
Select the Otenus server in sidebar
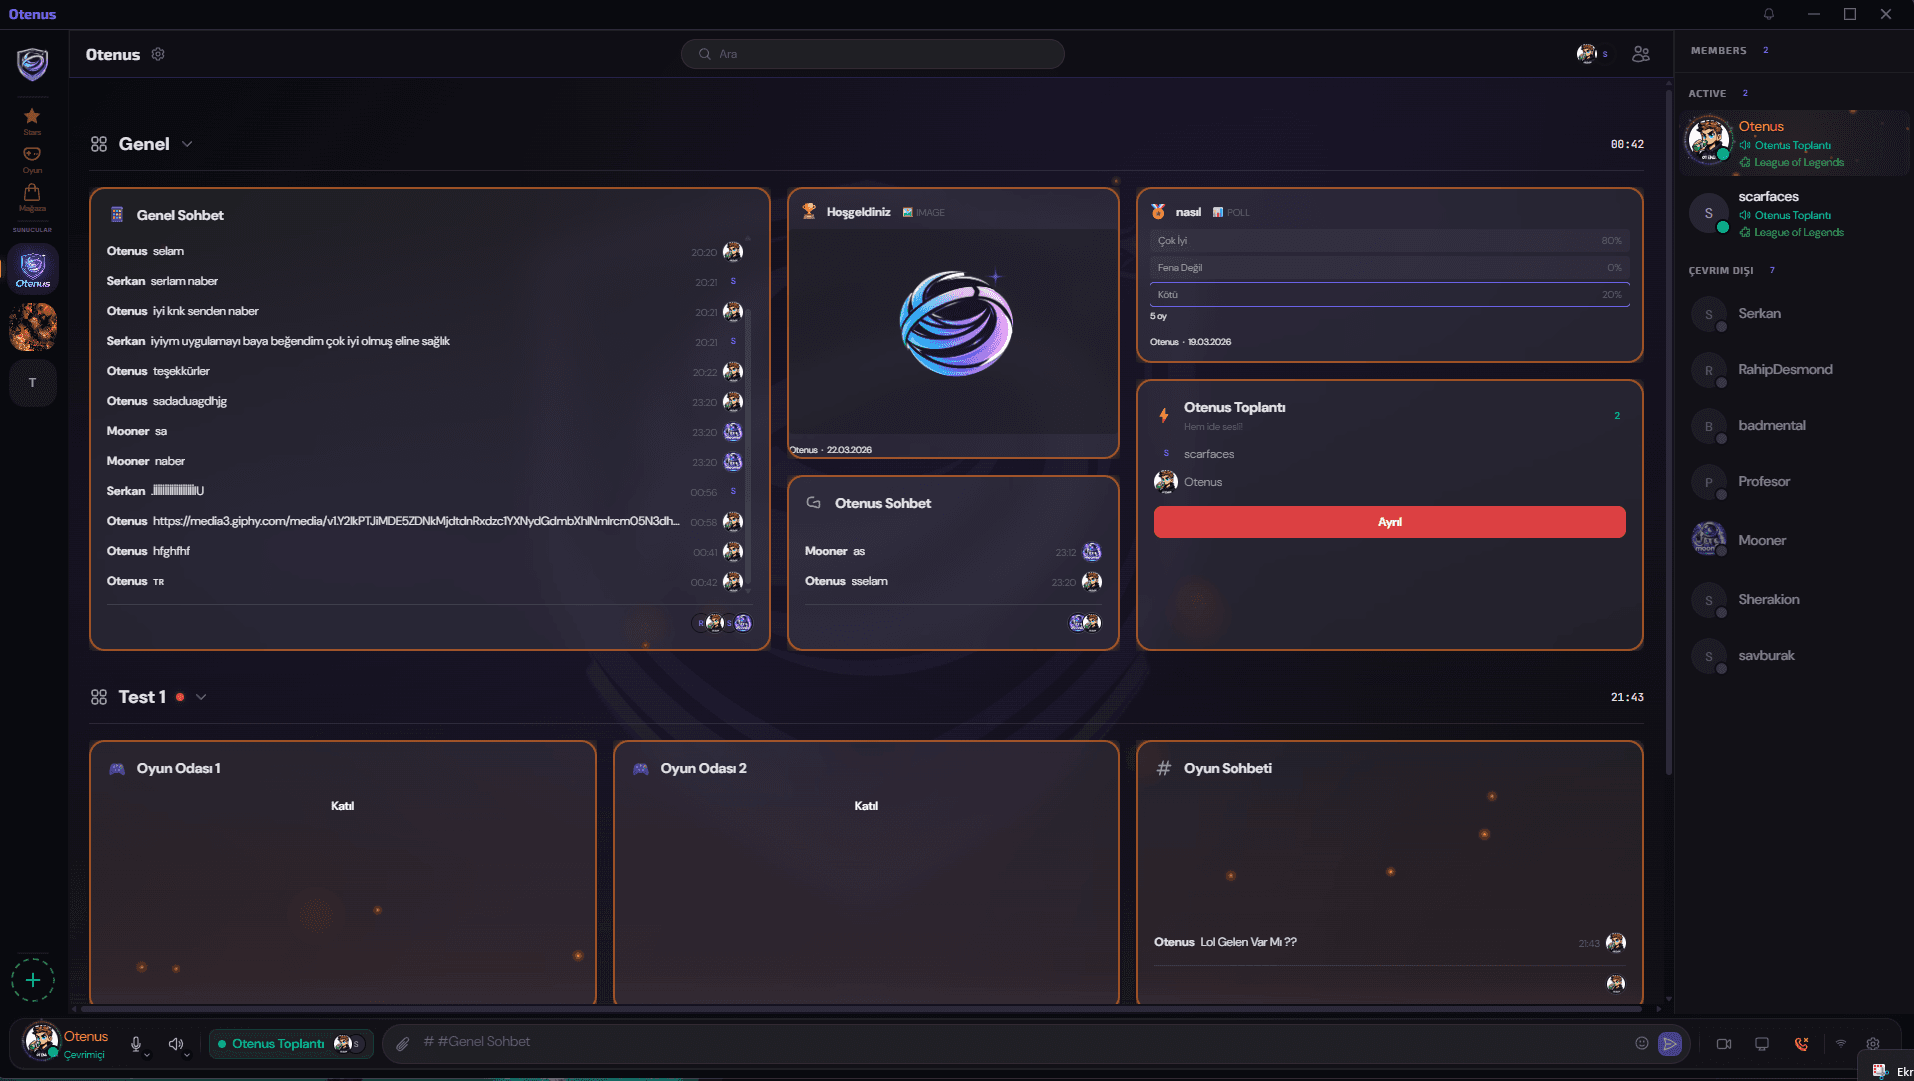(33, 269)
